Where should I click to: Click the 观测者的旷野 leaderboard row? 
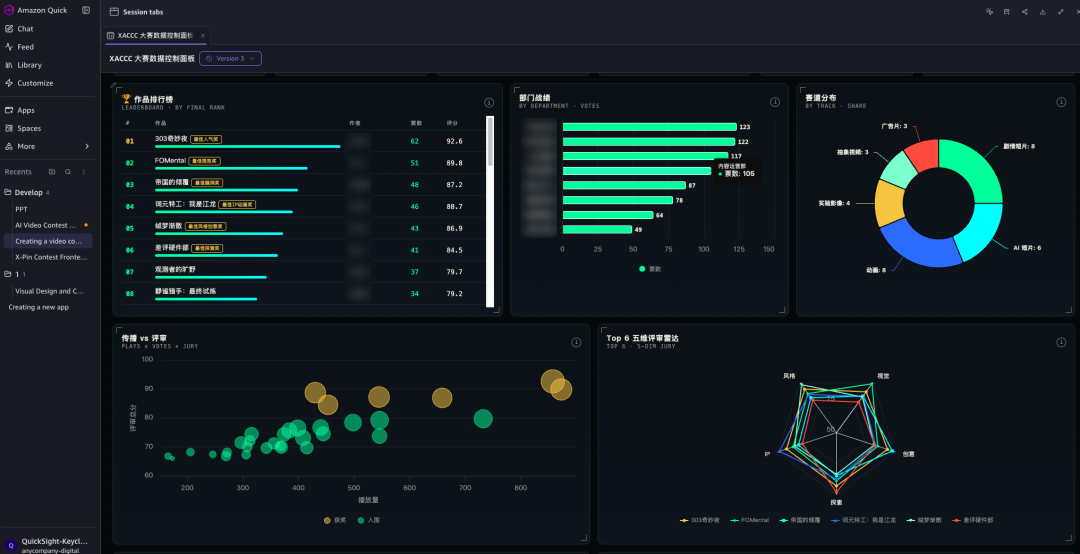303,271
